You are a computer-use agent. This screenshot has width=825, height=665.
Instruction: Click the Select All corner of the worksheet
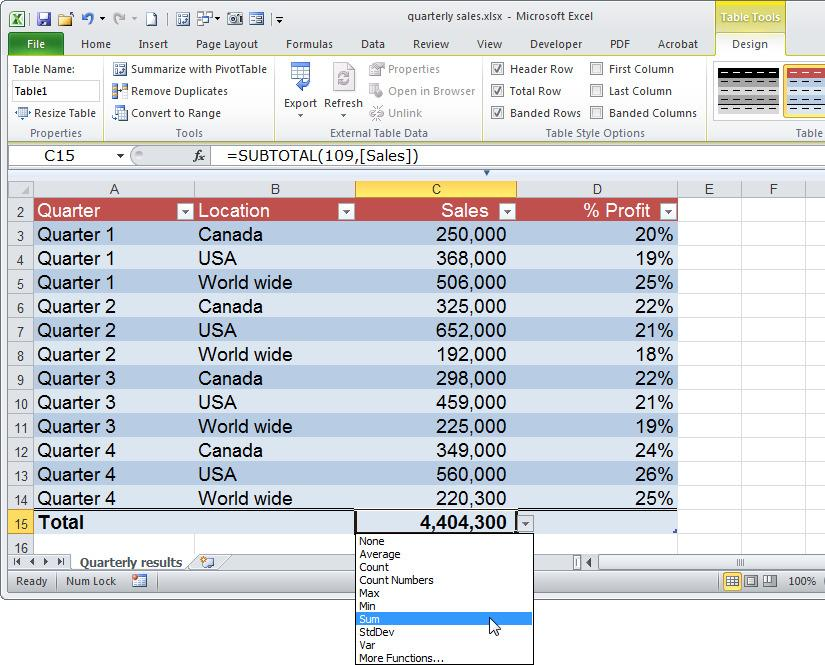pyautogui.click(x=21, y=189)
